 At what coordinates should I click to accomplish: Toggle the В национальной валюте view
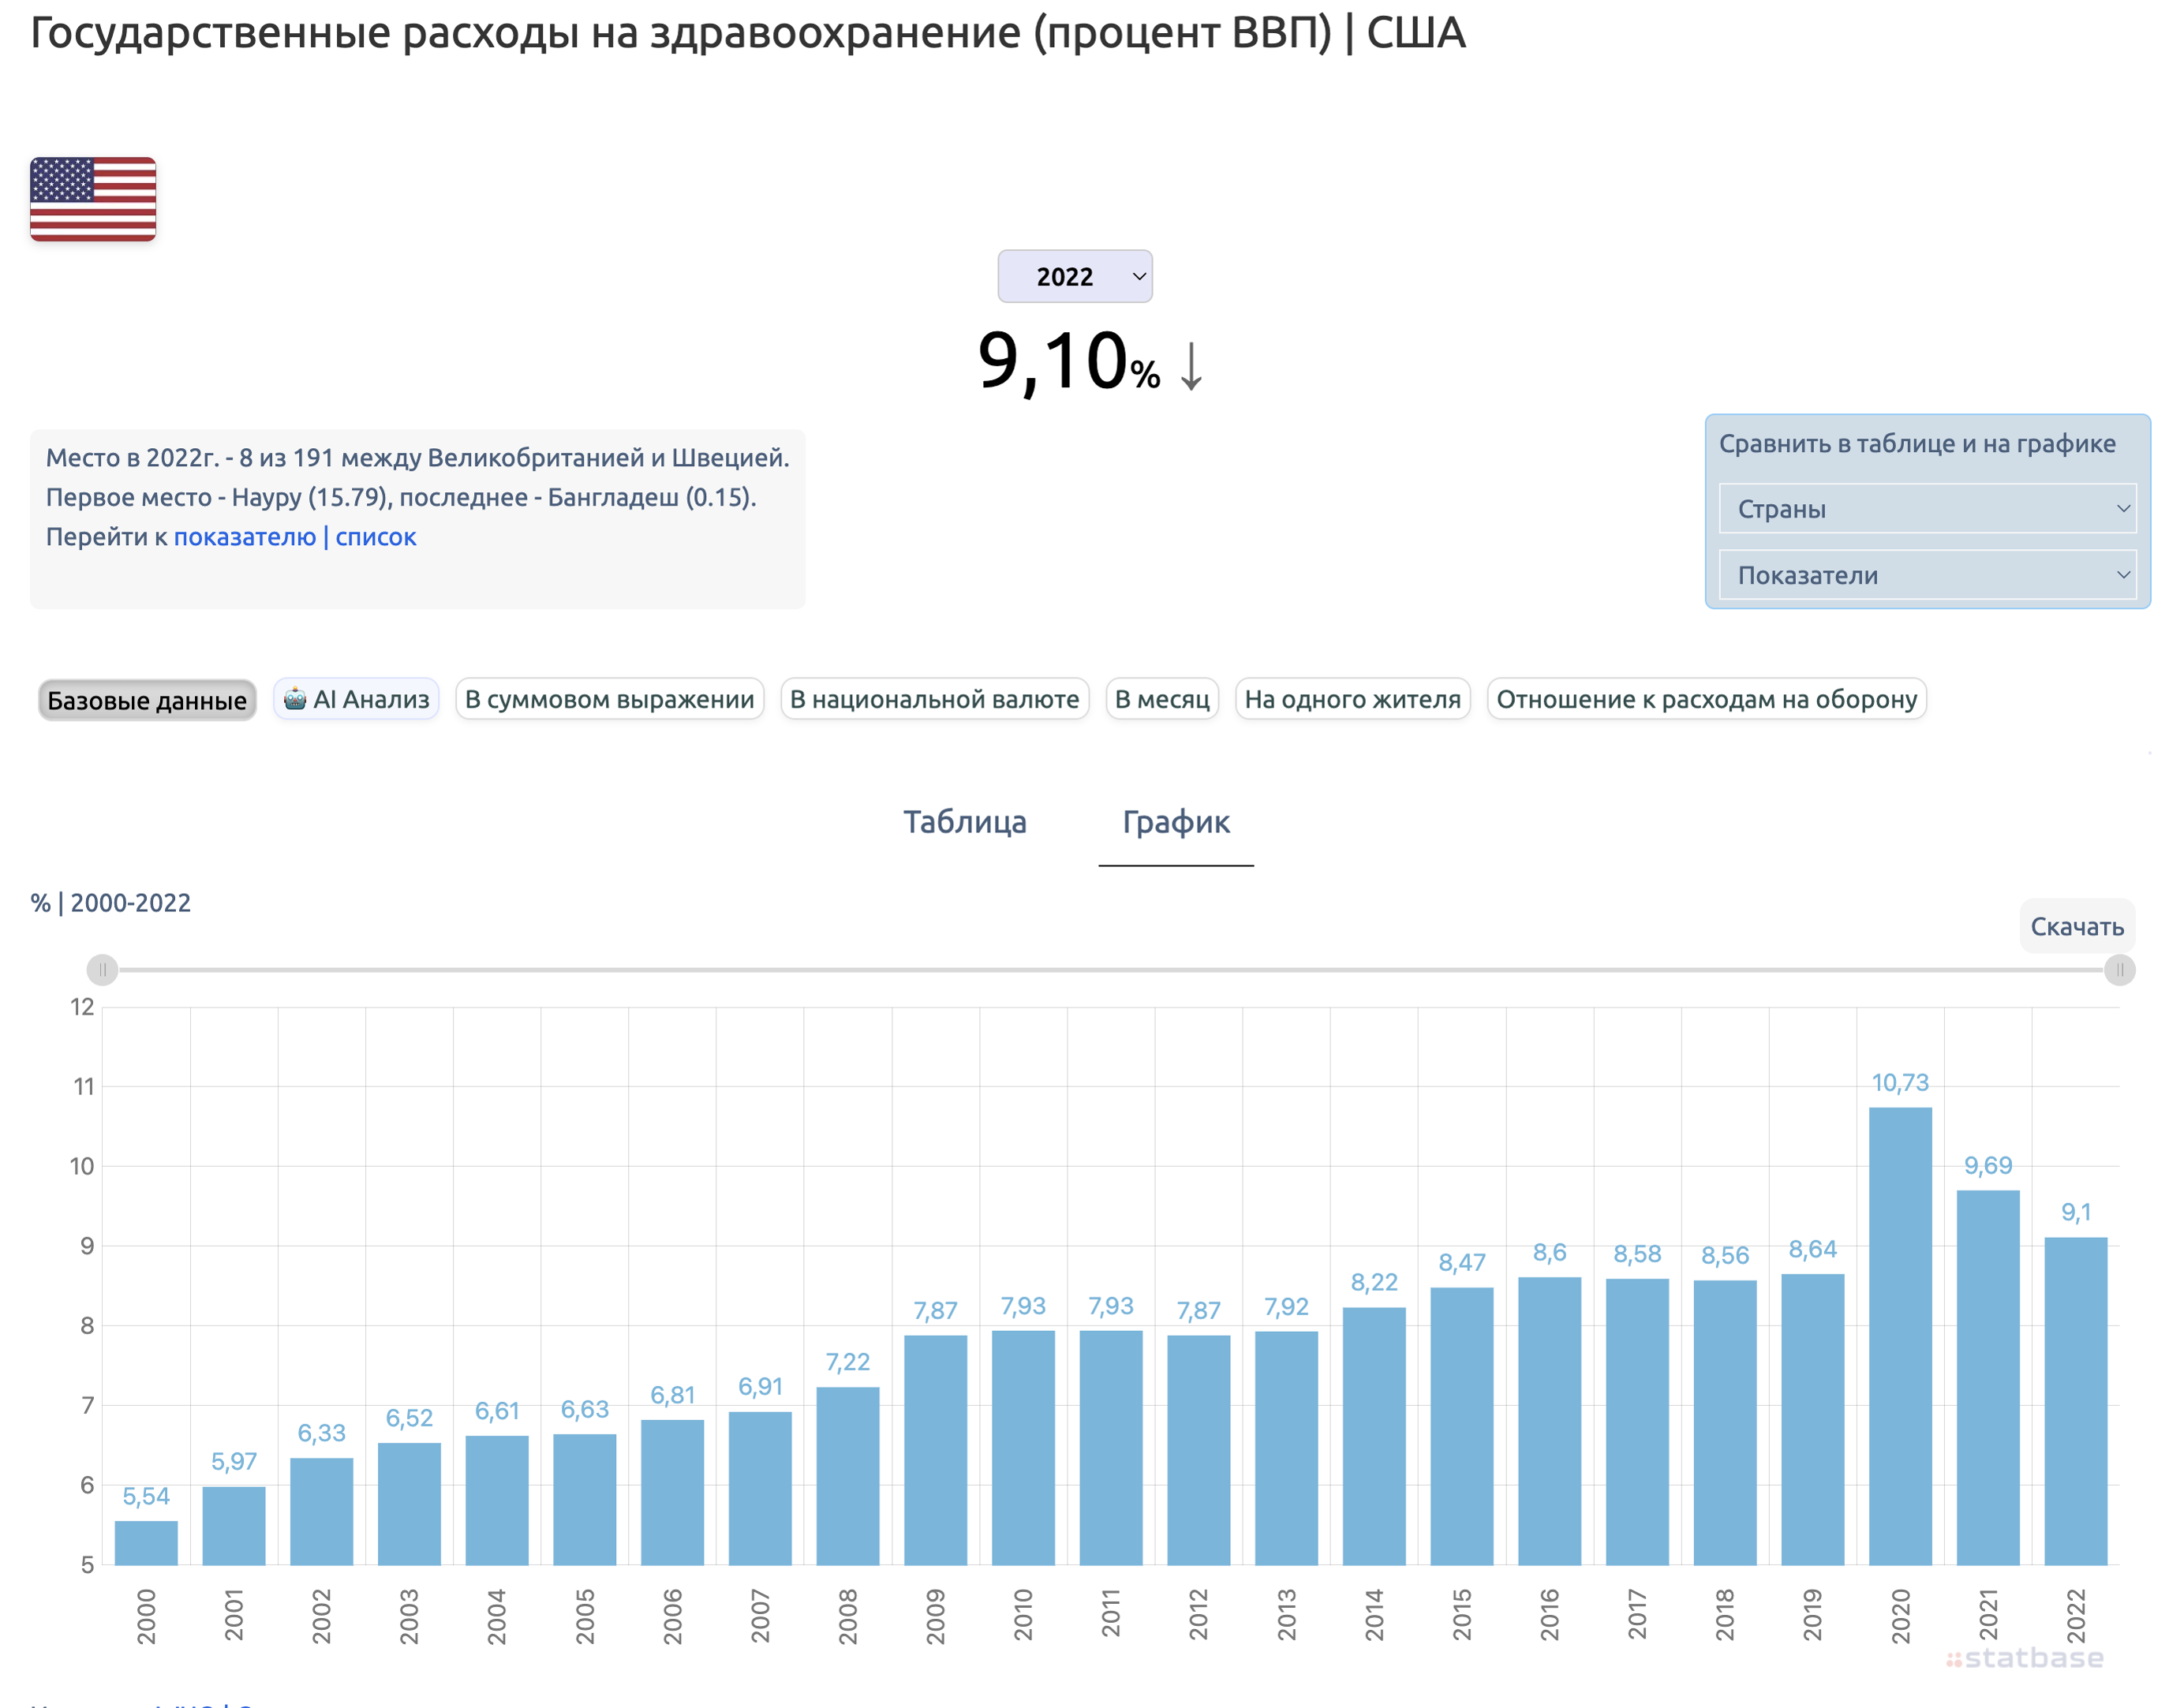[935, 699]
